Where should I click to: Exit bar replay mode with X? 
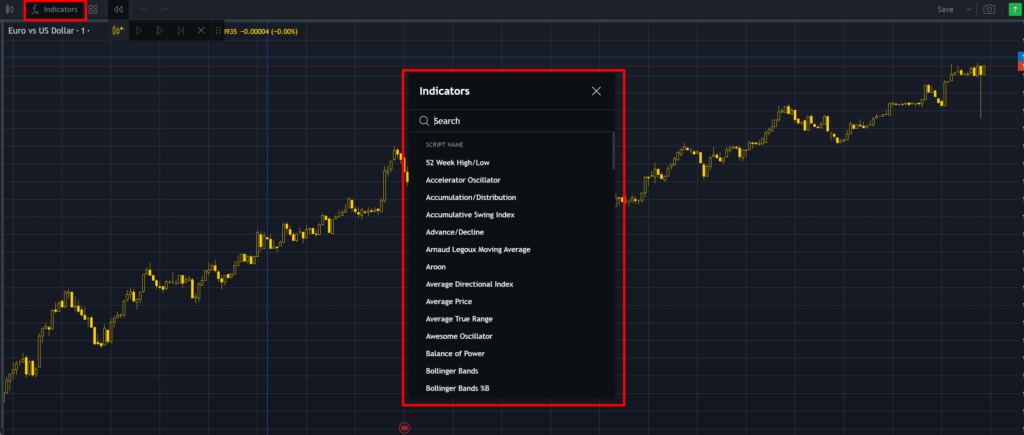click(201, 30)
